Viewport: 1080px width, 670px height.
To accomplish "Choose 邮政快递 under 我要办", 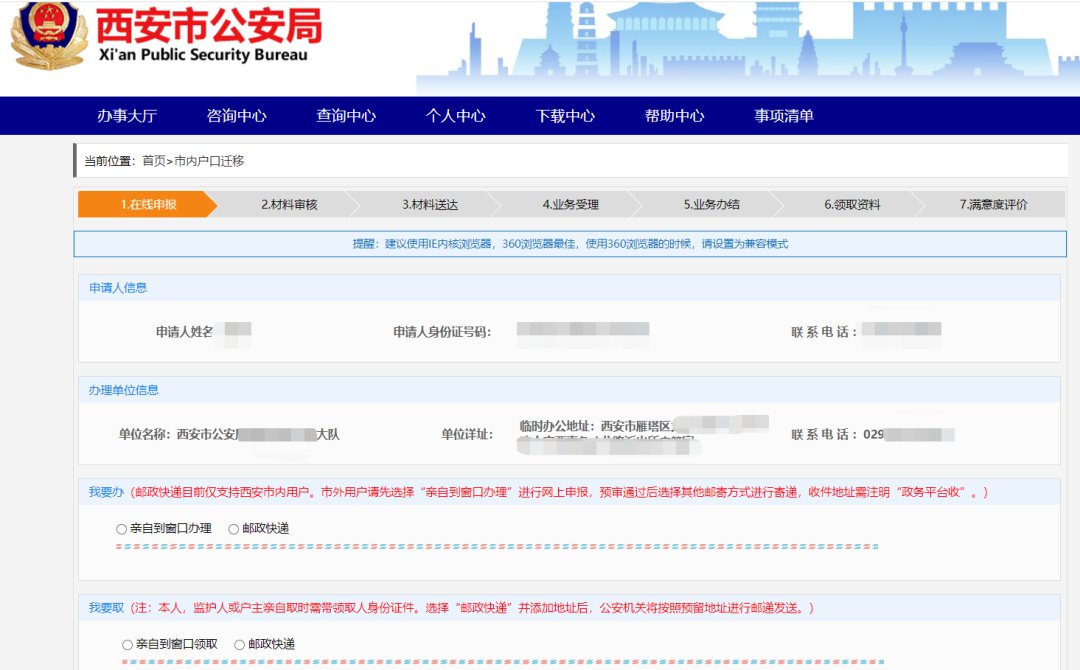I will pyautogui.click(x=234, y=529).
